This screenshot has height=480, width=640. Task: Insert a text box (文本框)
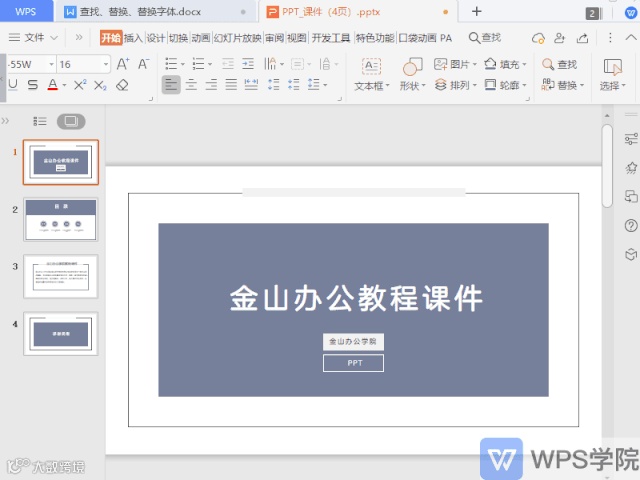click(x=371, y=75)
